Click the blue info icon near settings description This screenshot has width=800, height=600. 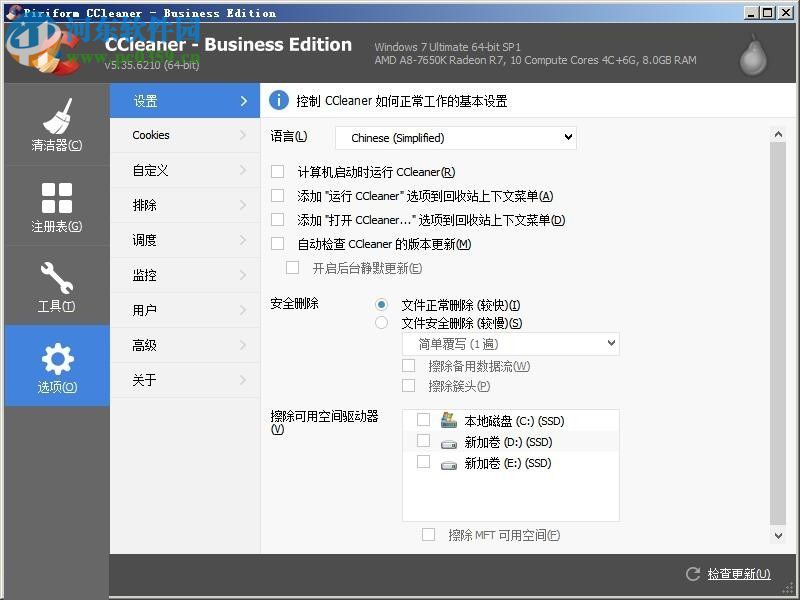pyautogui.click(x=278, y=100)
